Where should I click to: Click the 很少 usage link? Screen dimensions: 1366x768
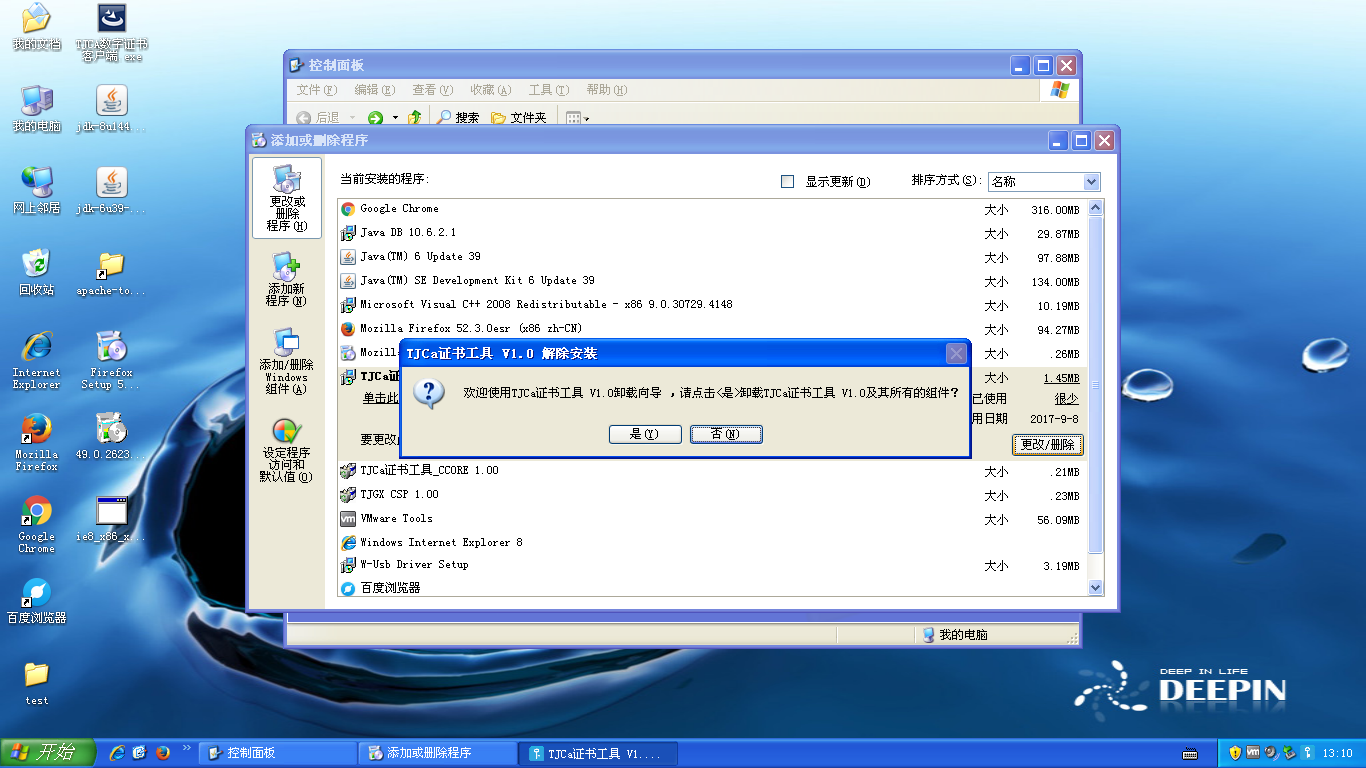1066,399
